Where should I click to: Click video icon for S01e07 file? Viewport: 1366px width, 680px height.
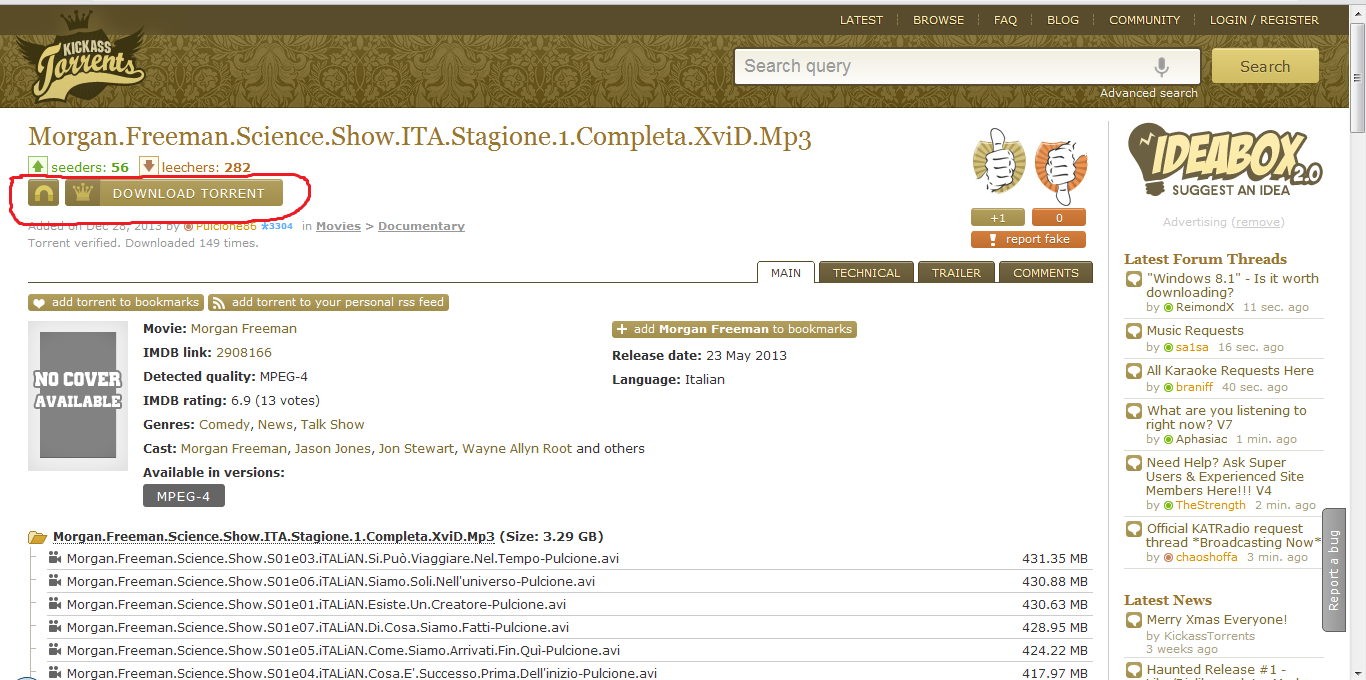tap(55, 627)
